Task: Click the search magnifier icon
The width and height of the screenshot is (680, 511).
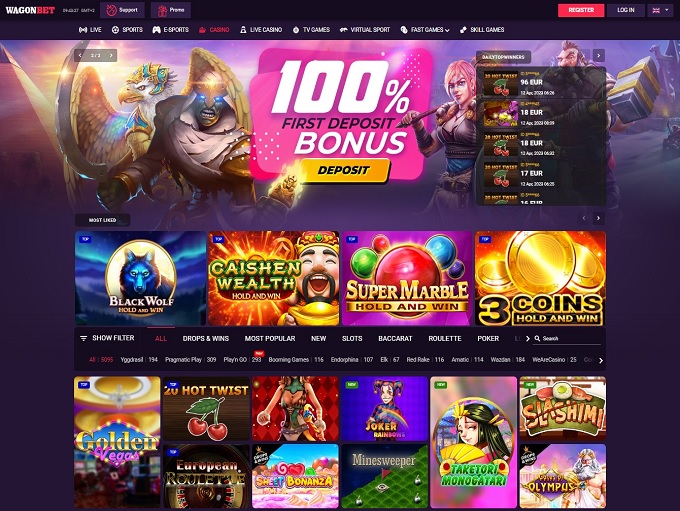Action: pyautogui.click(x=537, y=338)
